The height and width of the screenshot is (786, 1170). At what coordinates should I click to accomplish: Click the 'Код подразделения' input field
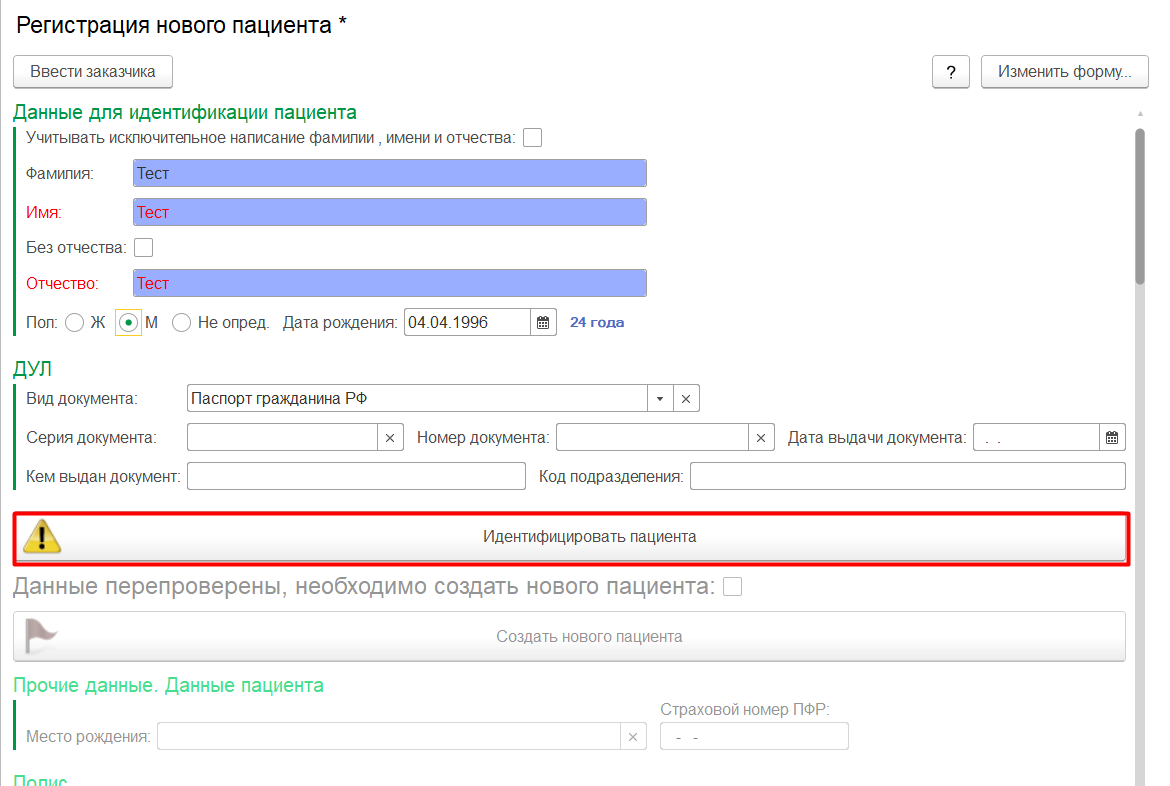tap(907, 476)
